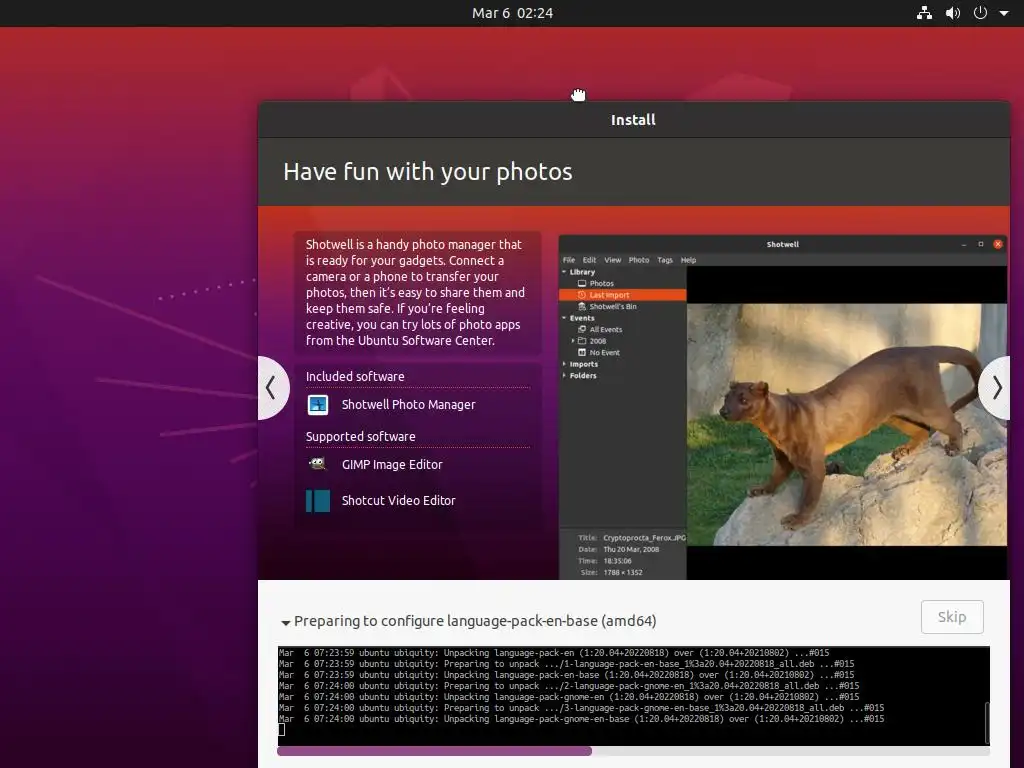The image size is (1024, 768).
Task: Open View menu in Shotwell preview
Action: (613, 260)
